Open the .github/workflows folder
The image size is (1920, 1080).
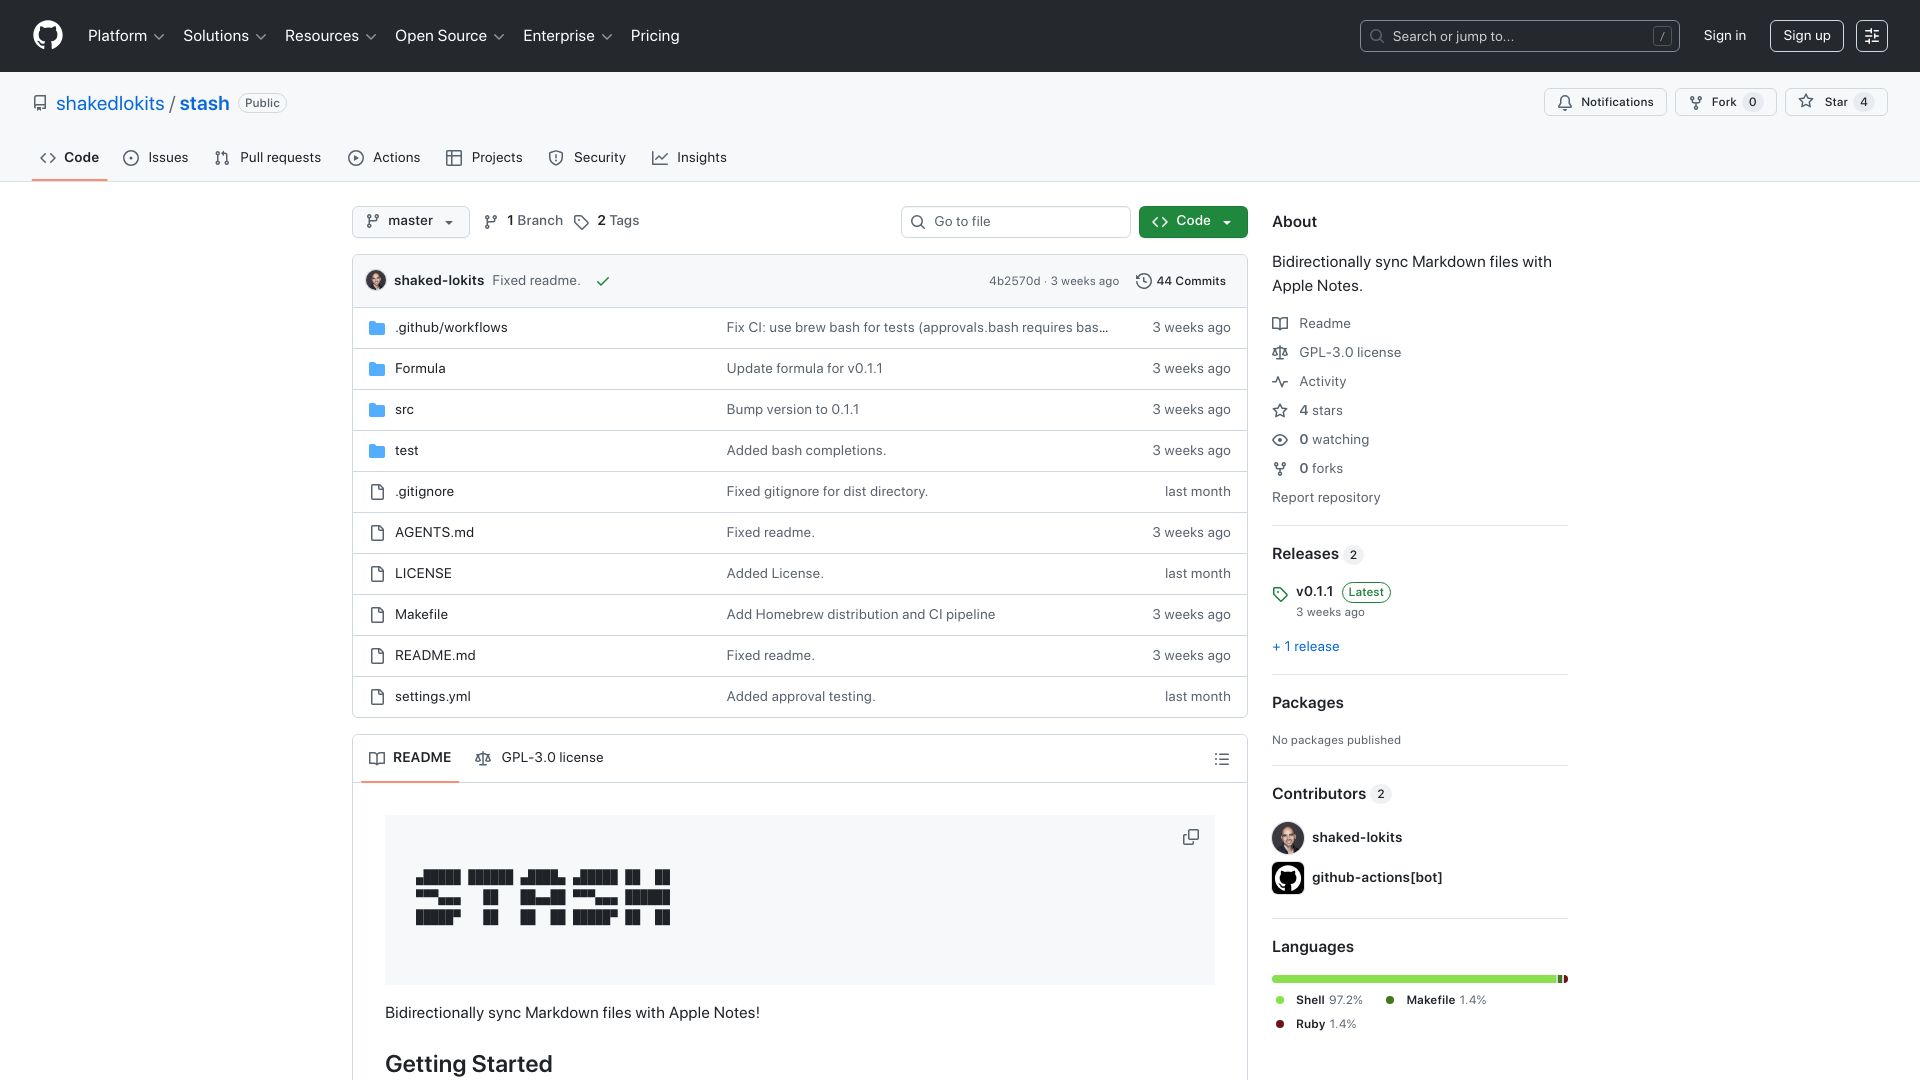(451, 328)
